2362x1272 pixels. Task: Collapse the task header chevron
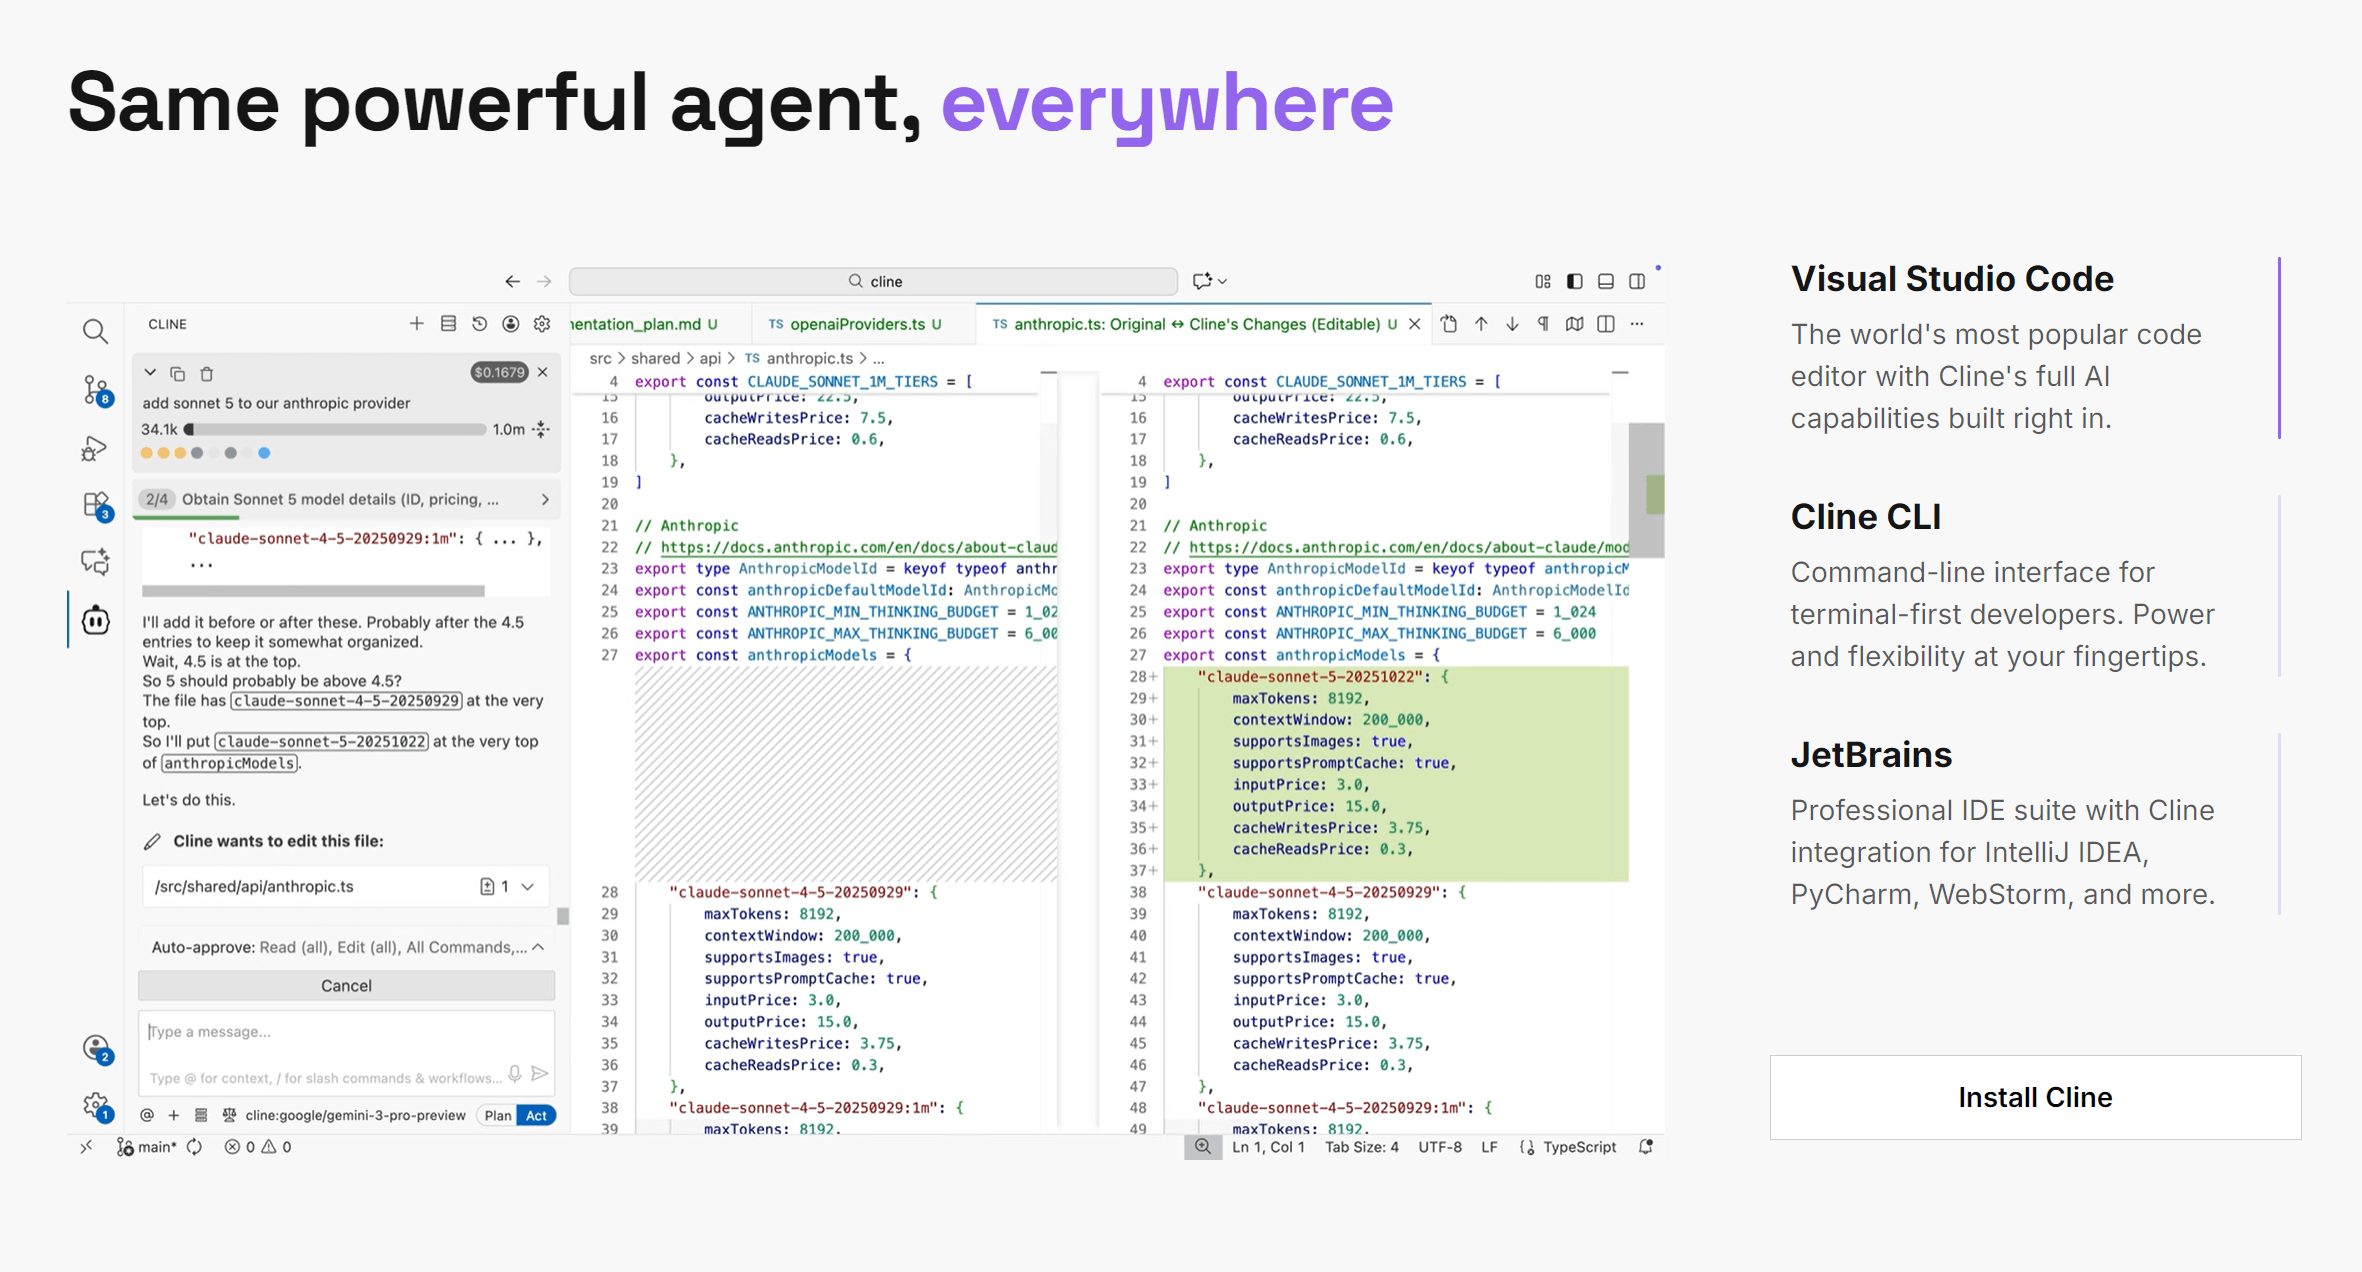pyautogui.click(x=150, y=373)
